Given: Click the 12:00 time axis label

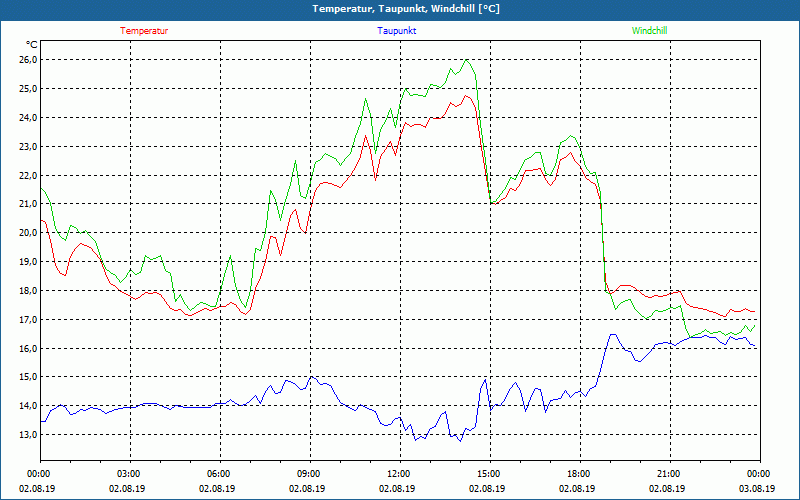Looking at the screenshot, I should point(399,474).
